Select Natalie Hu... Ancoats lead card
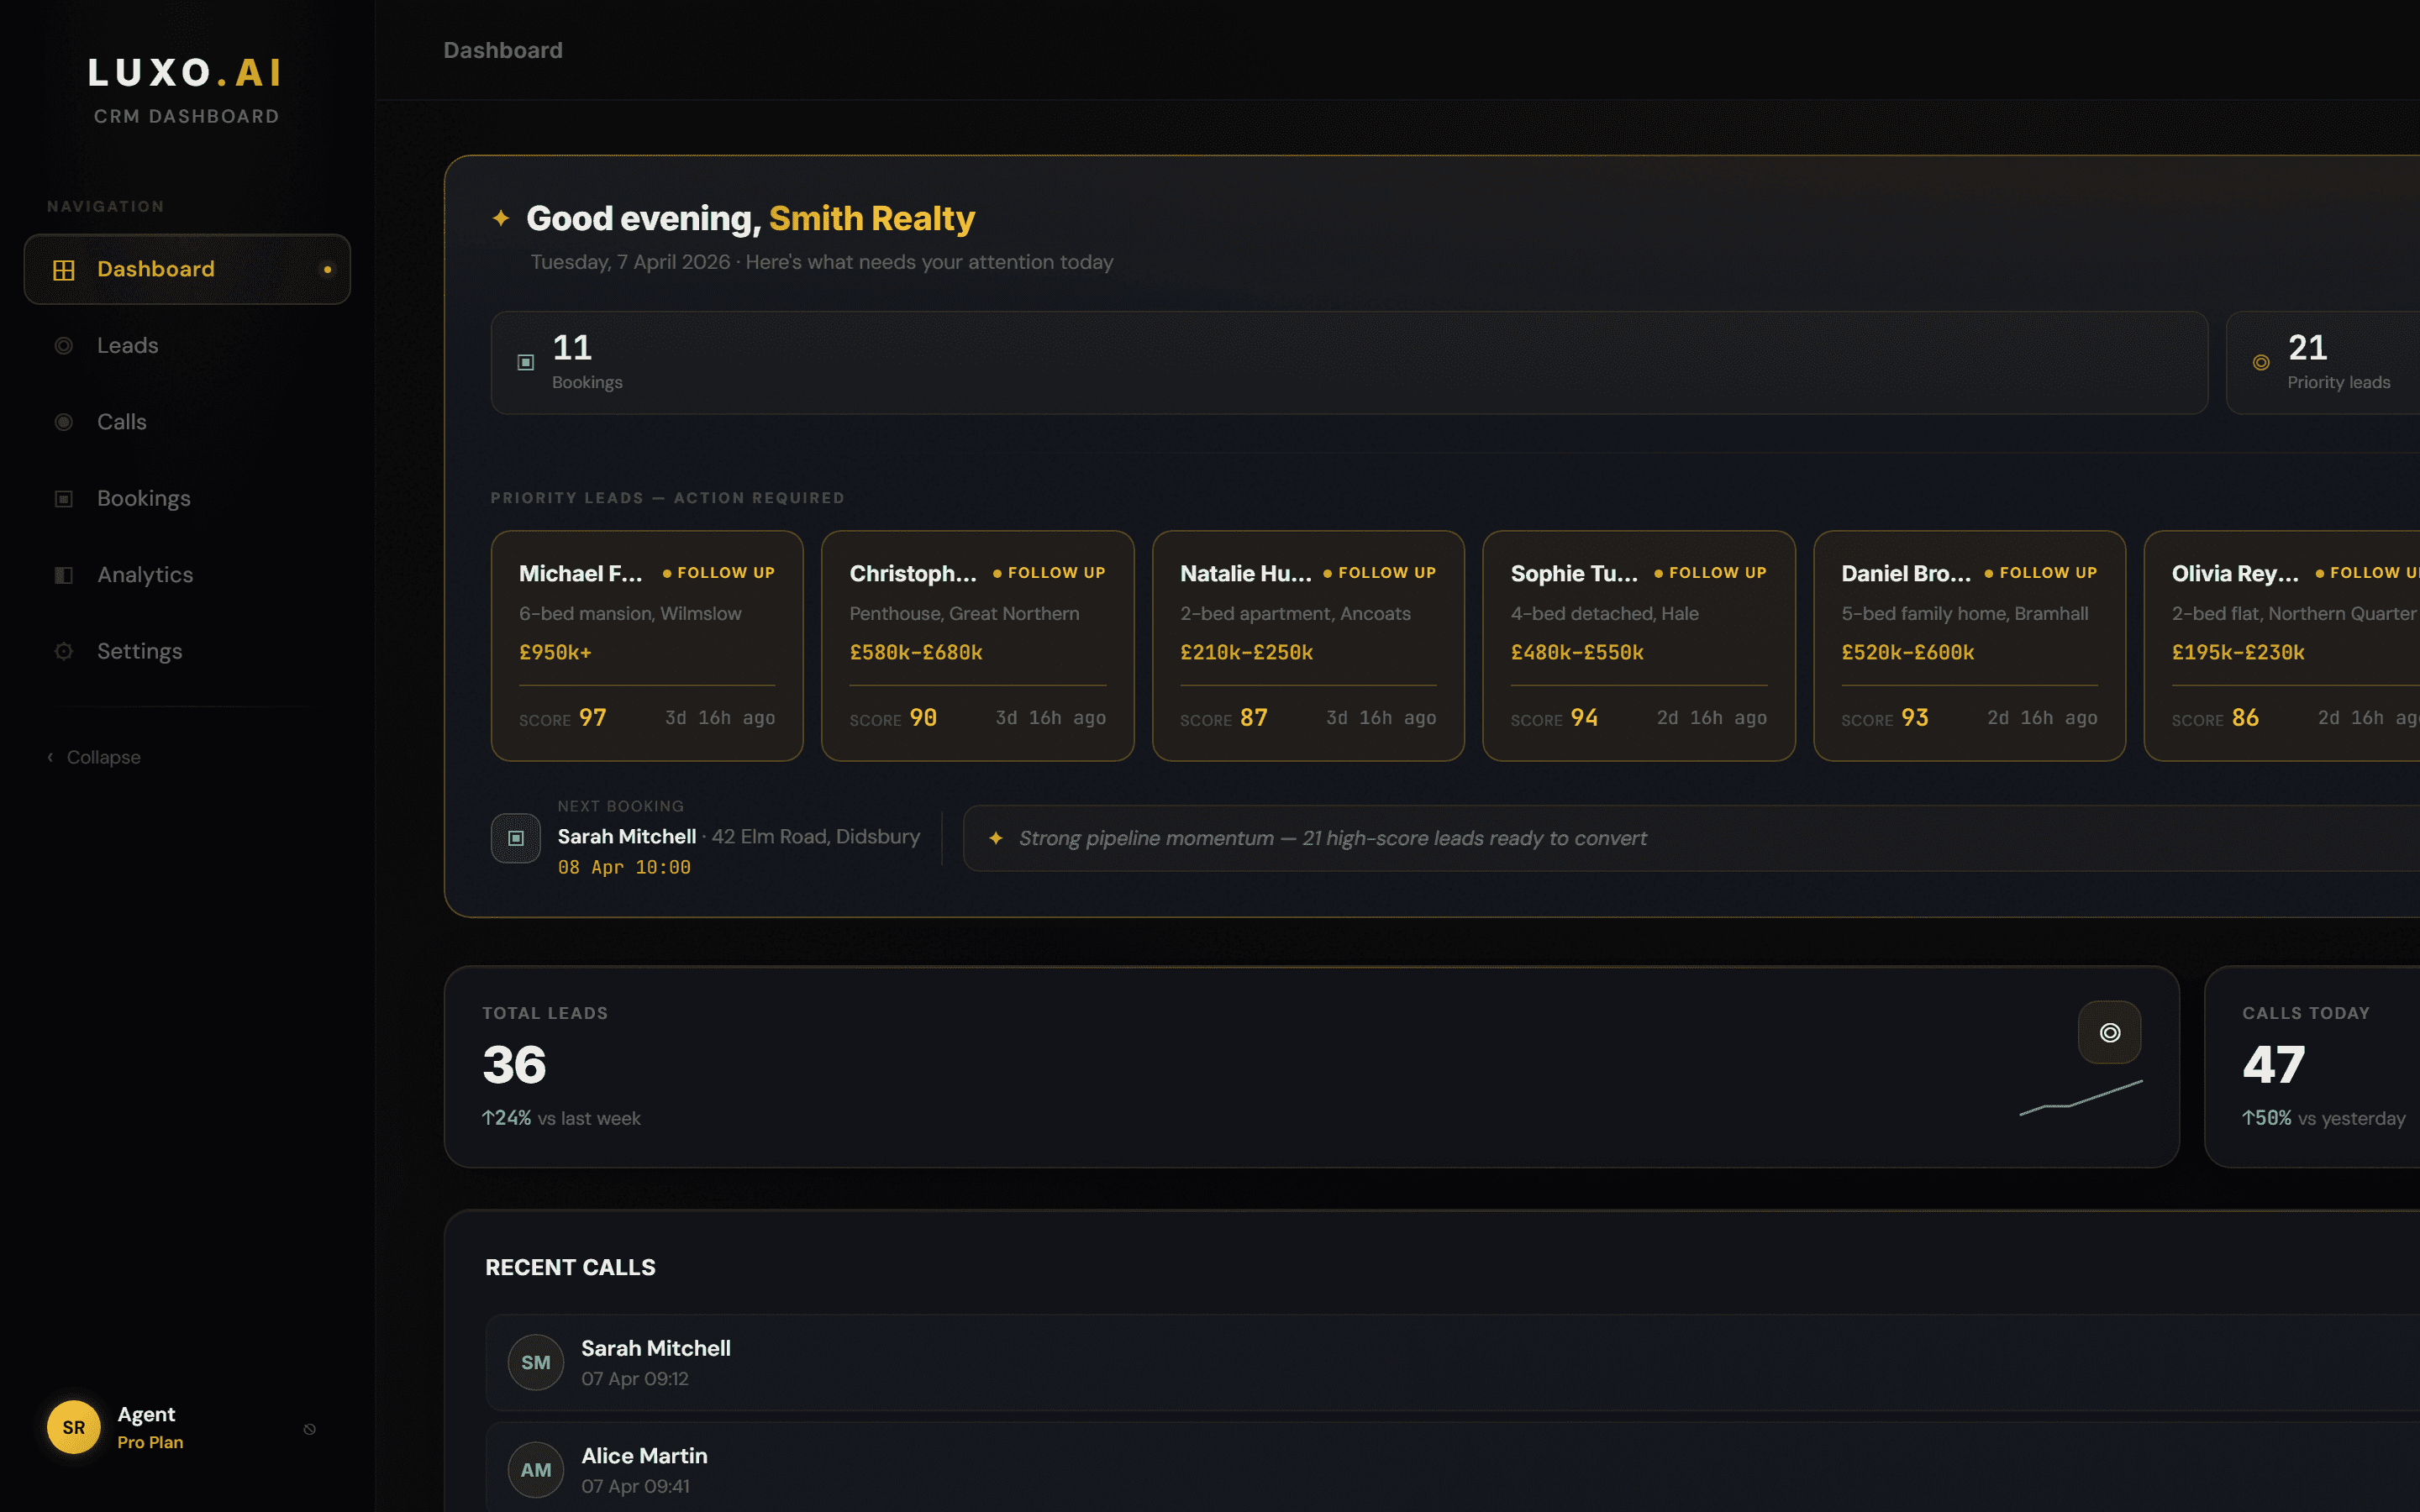Image resolution: width=2420 pixels, height=1512 pixels. click(1308, 646)
